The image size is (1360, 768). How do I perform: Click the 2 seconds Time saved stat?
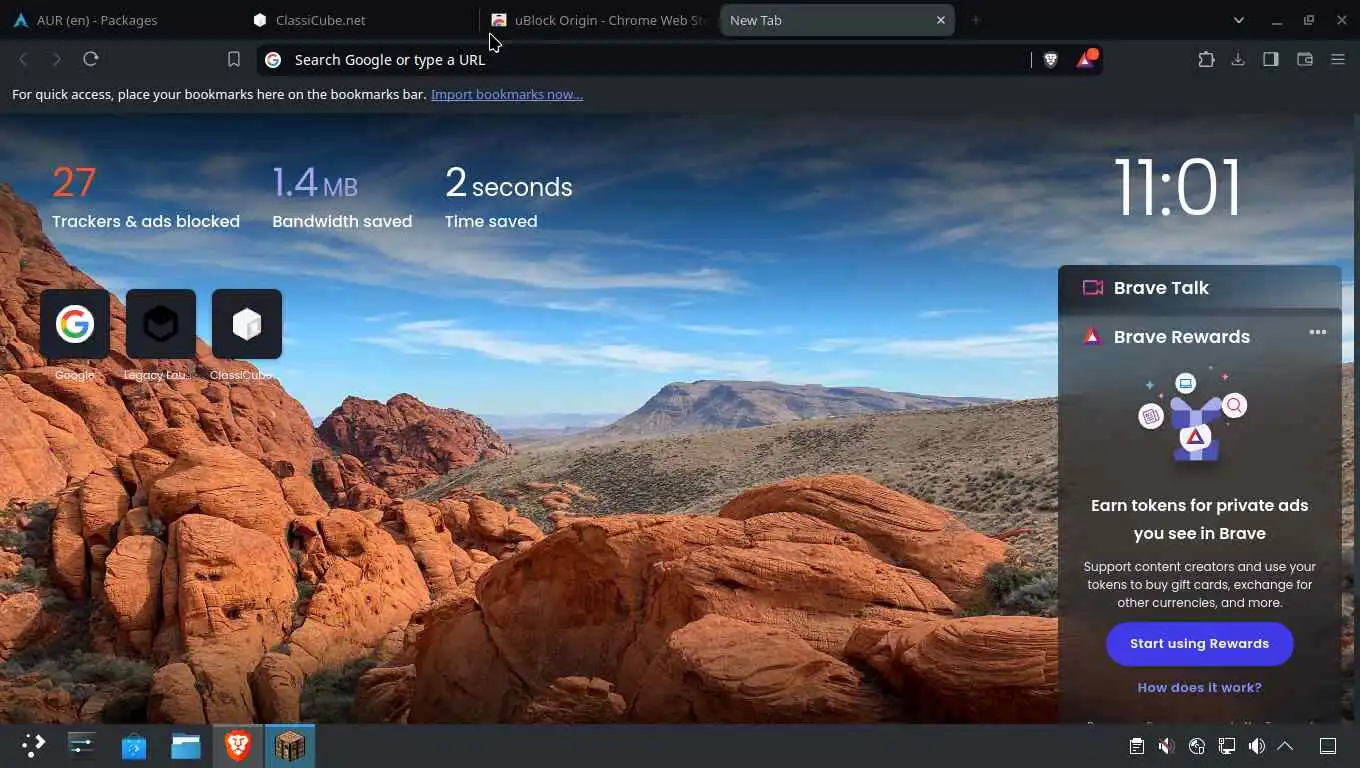click(x=508, y=197)
